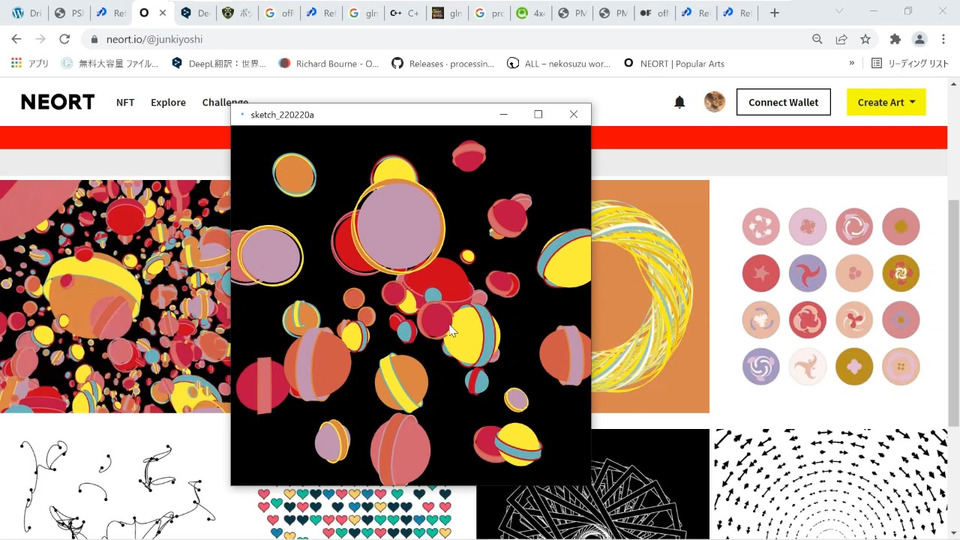960x540 pixels.
Task: Open the ALL – nekosuzu bookmark
Action: 558,63
